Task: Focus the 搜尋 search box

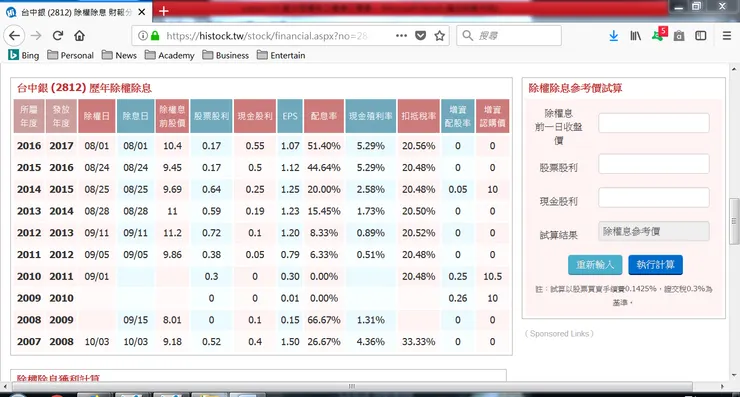Action: [509, 36]
